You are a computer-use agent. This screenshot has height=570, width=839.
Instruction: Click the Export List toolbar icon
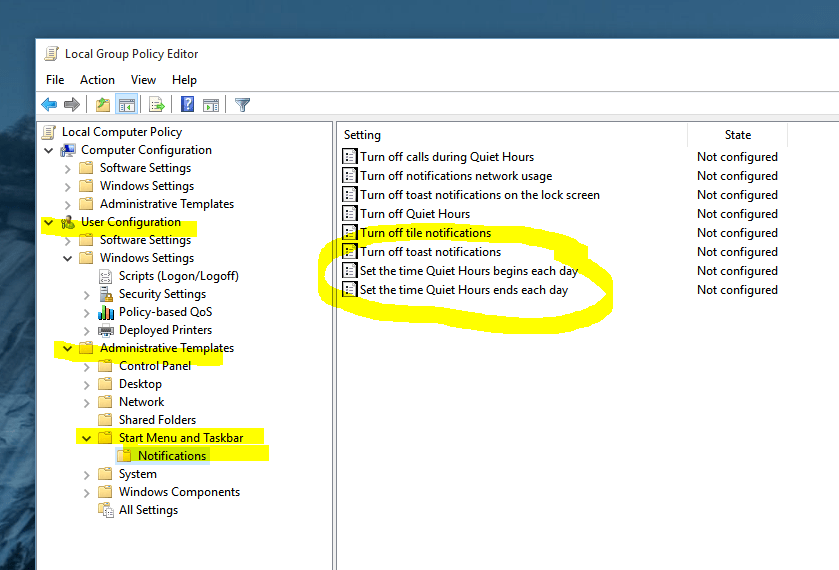(x=157, y=104)
